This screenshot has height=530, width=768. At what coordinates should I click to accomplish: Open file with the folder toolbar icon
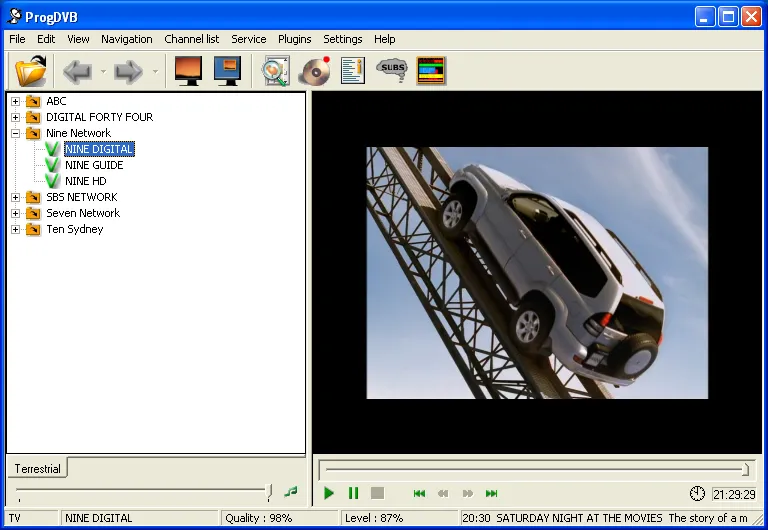[31, 71]
